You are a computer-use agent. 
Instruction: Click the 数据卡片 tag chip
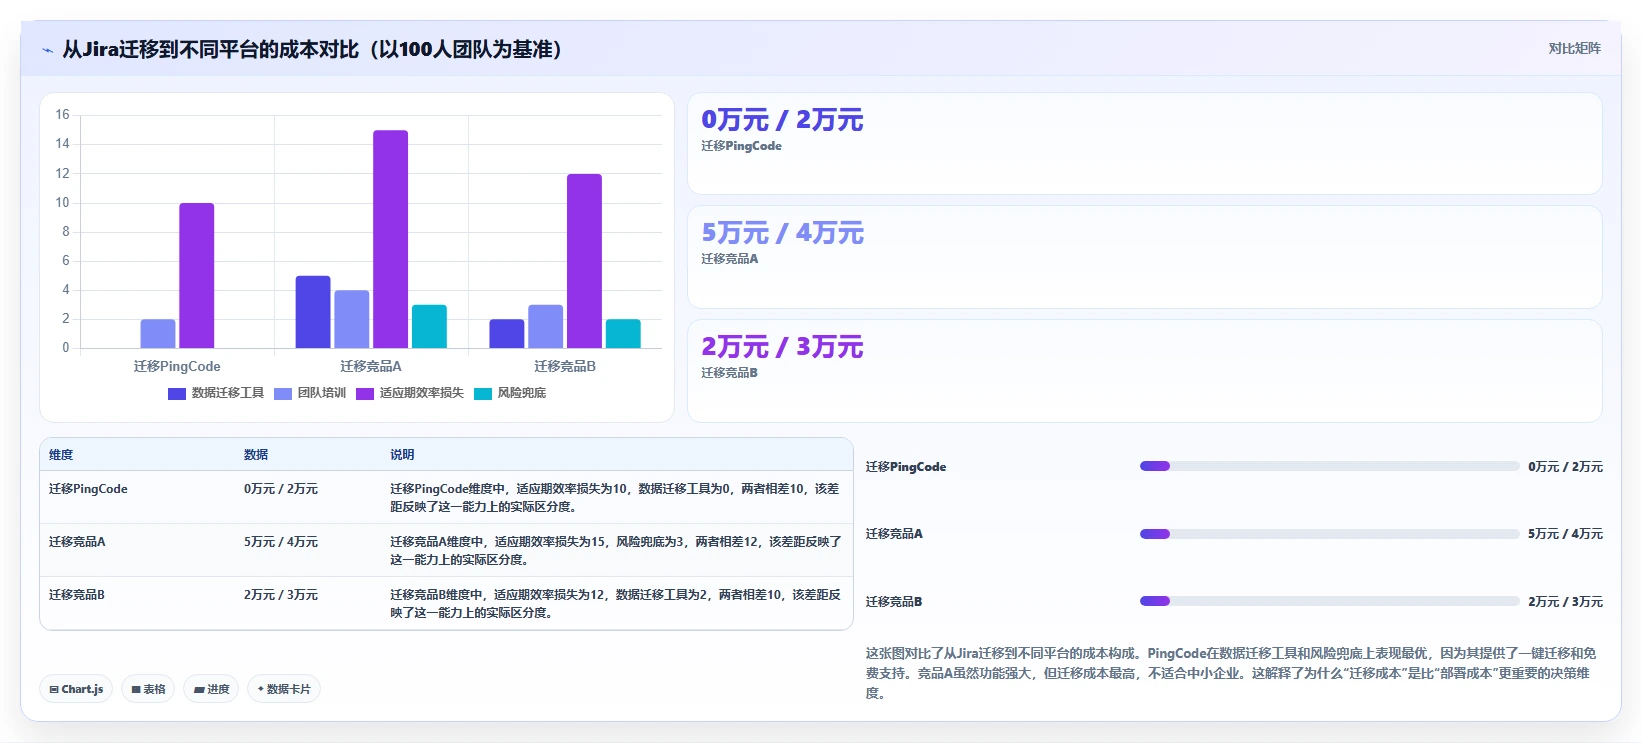click(284, 689)
